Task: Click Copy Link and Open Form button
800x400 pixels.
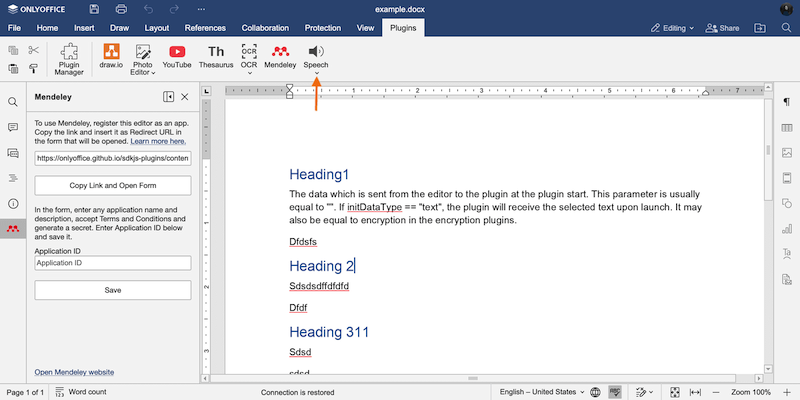Action: (x=112, y=186)
